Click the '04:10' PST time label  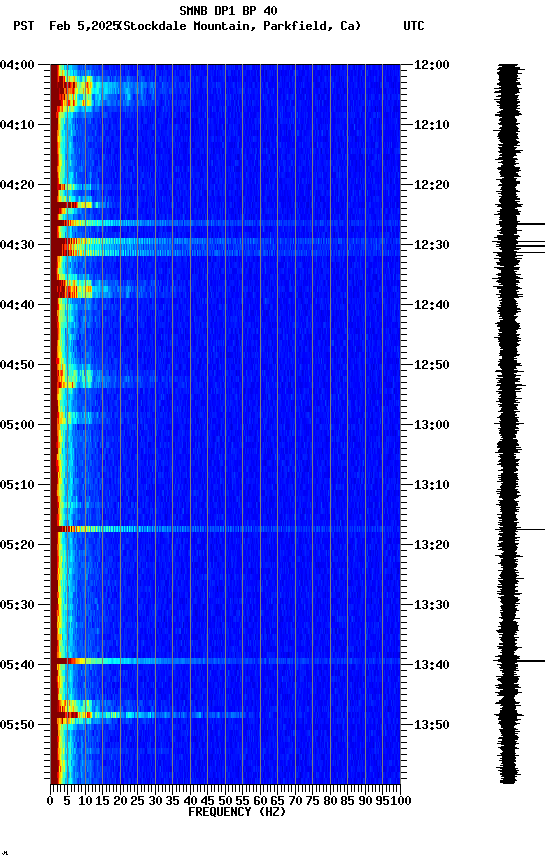17,125
